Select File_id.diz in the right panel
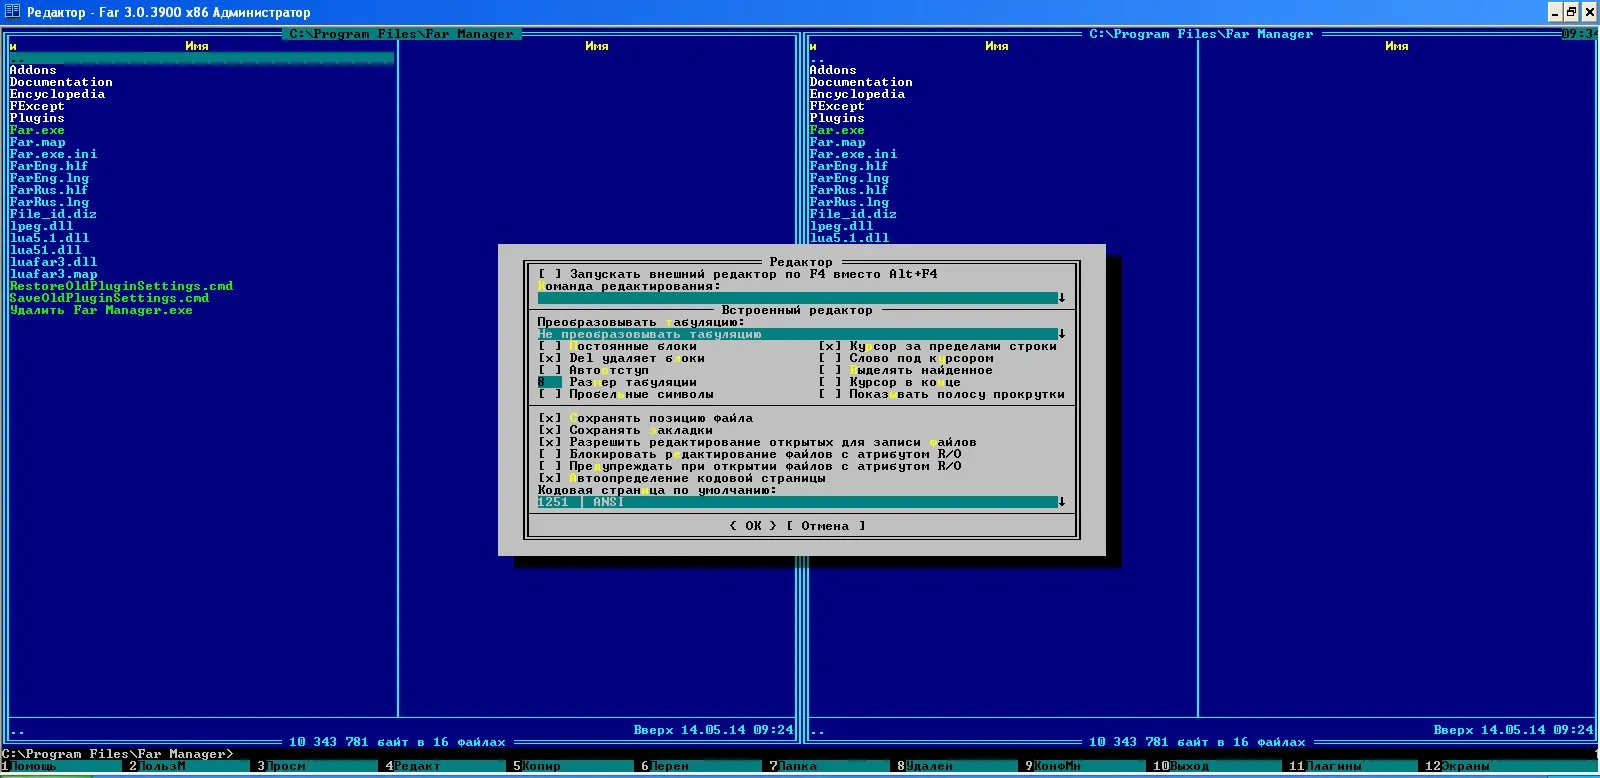Image resolution: width=1600 pixels, height=778 pixels. coord(853,214)
